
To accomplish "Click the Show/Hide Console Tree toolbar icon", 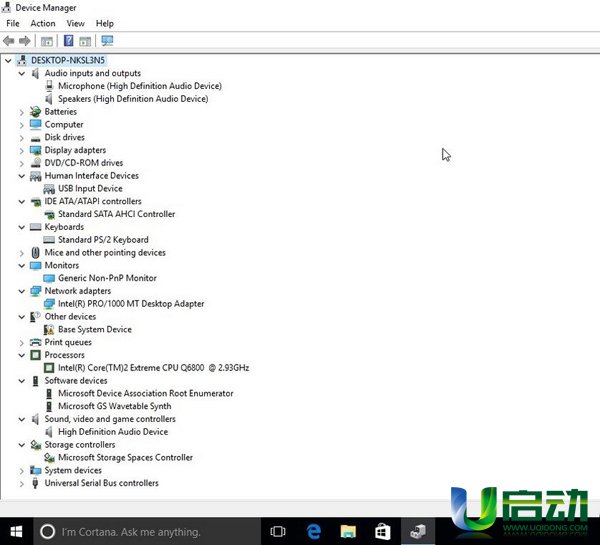I will coord(47,41).
